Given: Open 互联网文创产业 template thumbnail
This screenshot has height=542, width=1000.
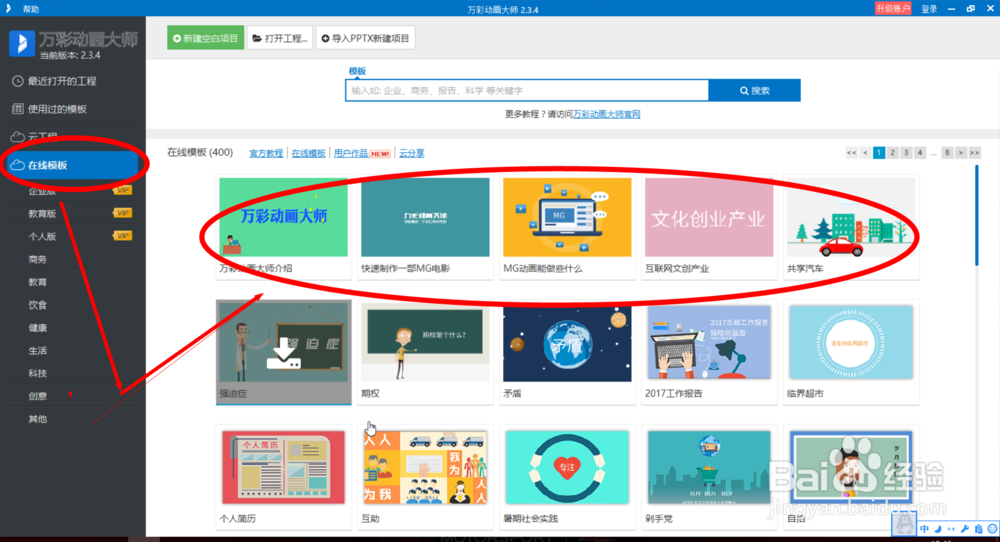Looking at the screenshot, I should point(709,217).
